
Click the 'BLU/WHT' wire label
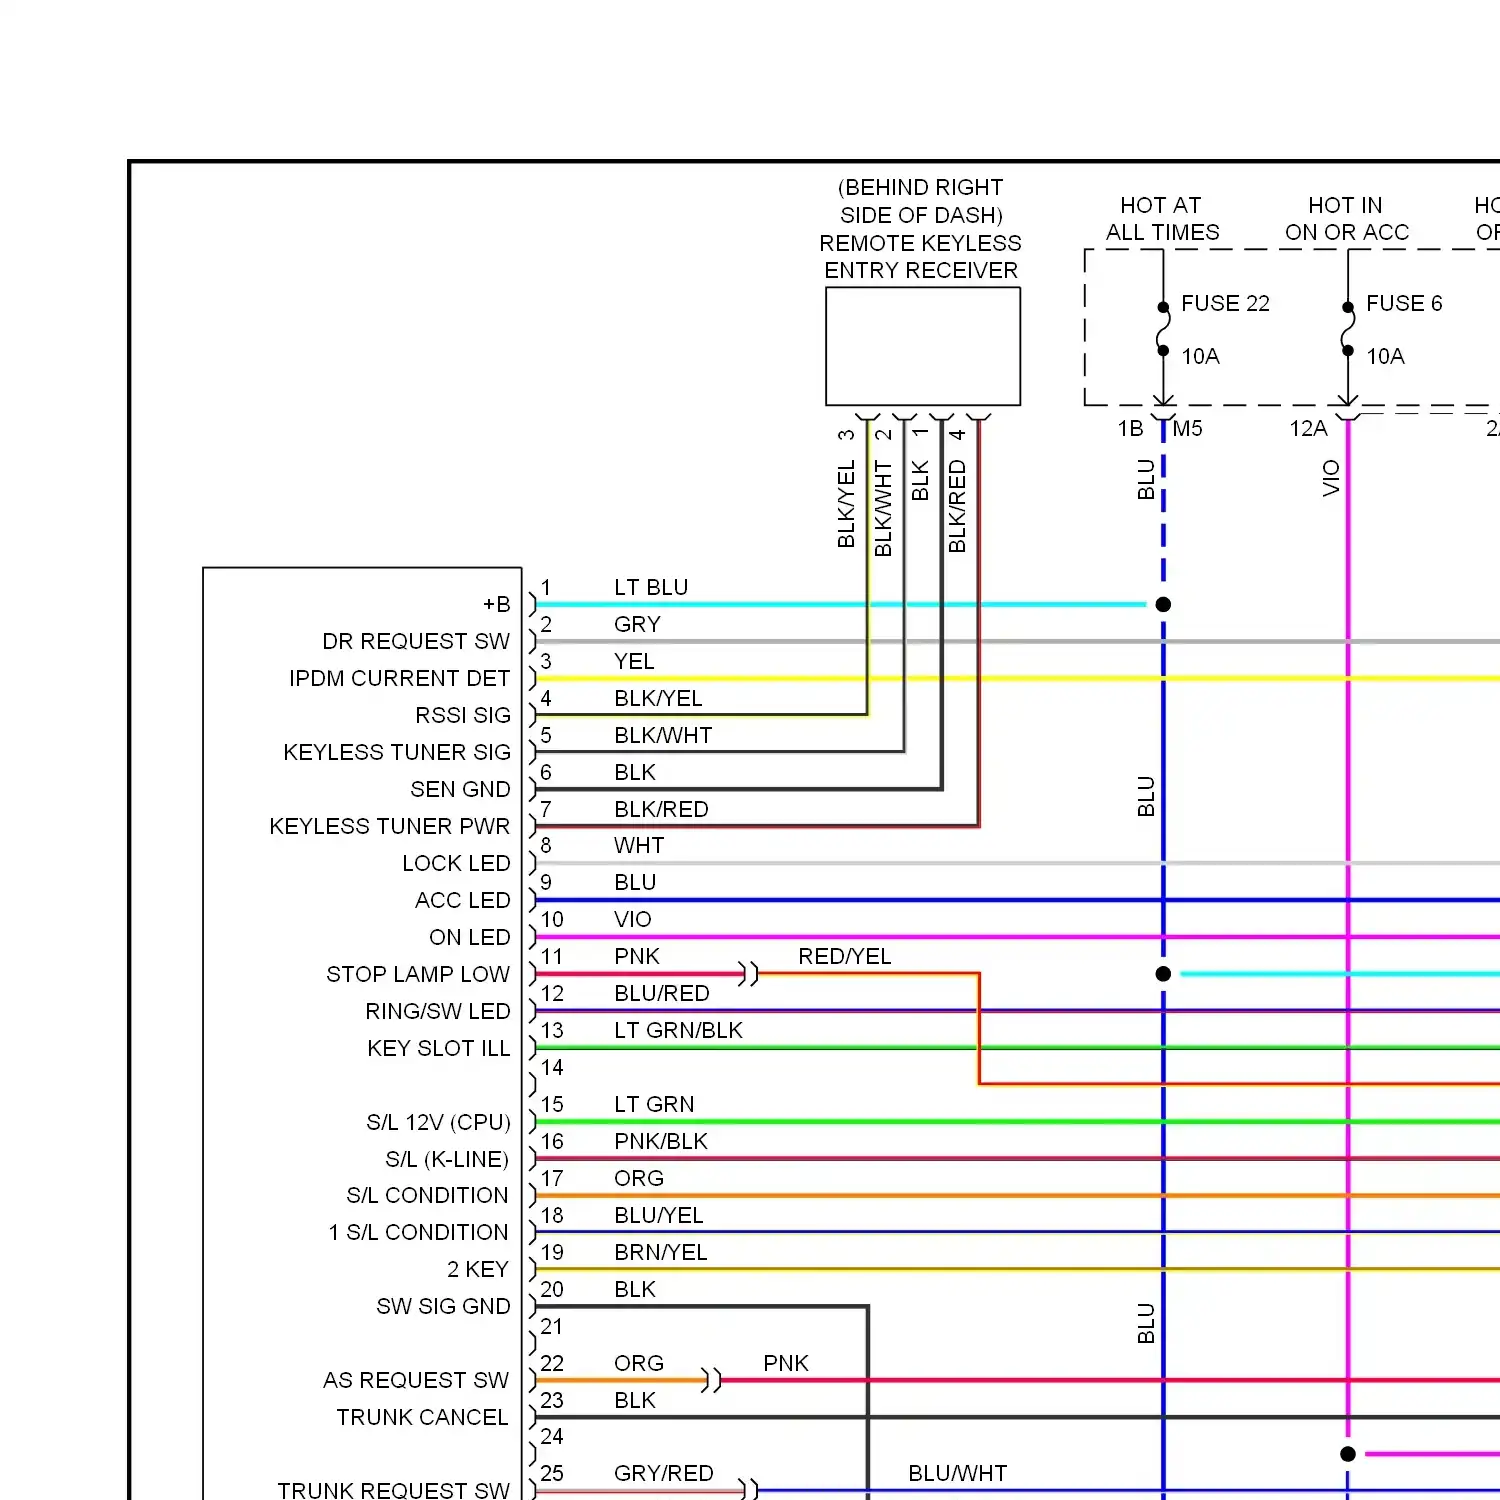[957, 1473]
